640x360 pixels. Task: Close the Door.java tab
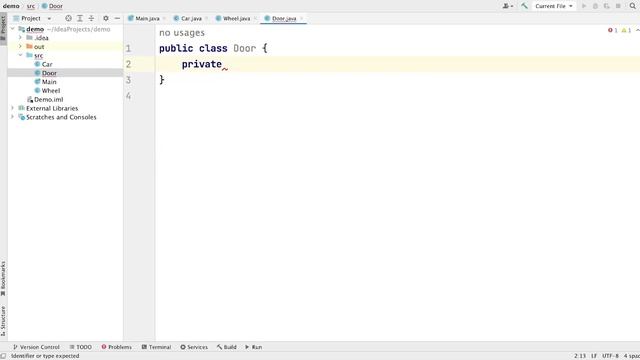pyautogui.click(x=302, y=18)
